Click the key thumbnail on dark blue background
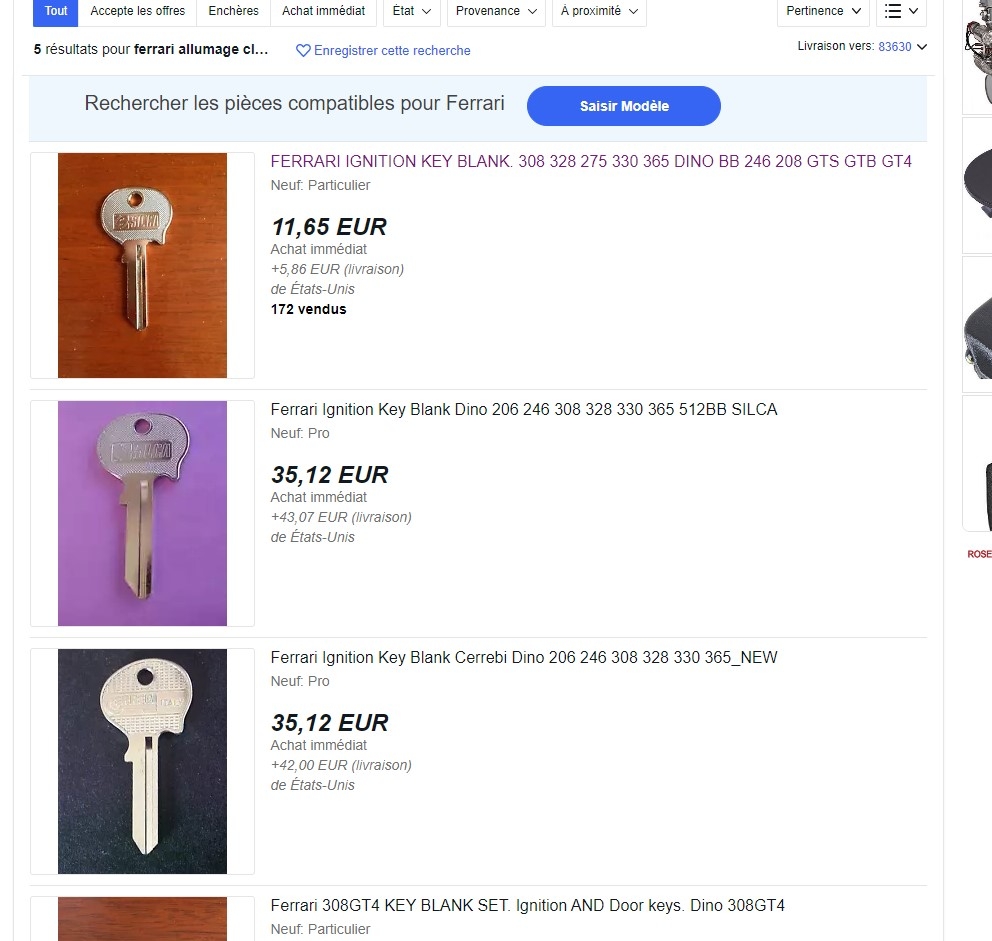 click(x=142, y=762)
